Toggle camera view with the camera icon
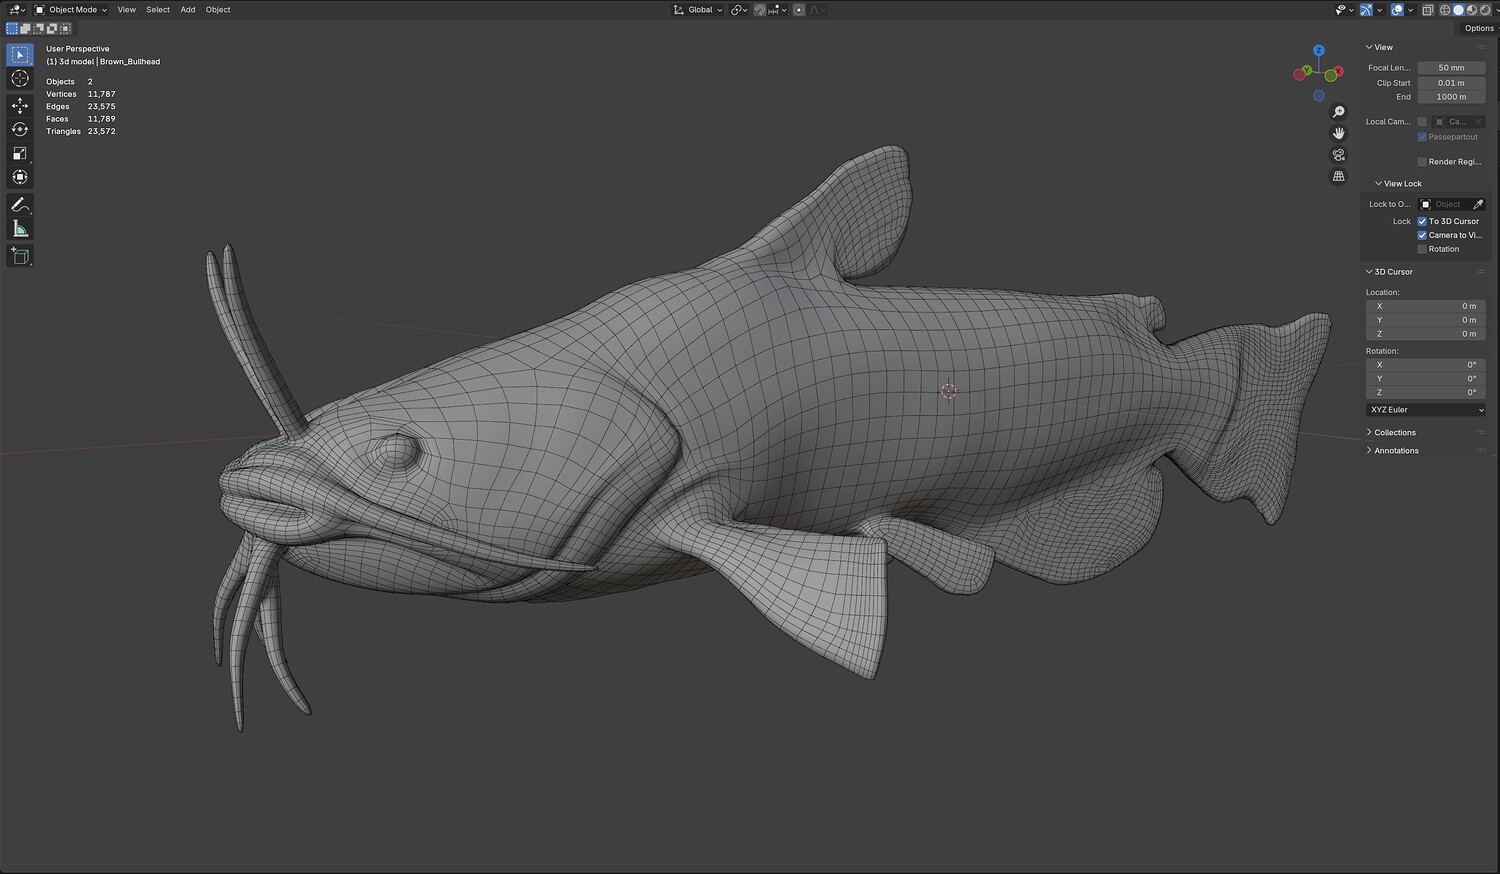The height and width of the screenshot is (874, 1500). pos(1338,155)
